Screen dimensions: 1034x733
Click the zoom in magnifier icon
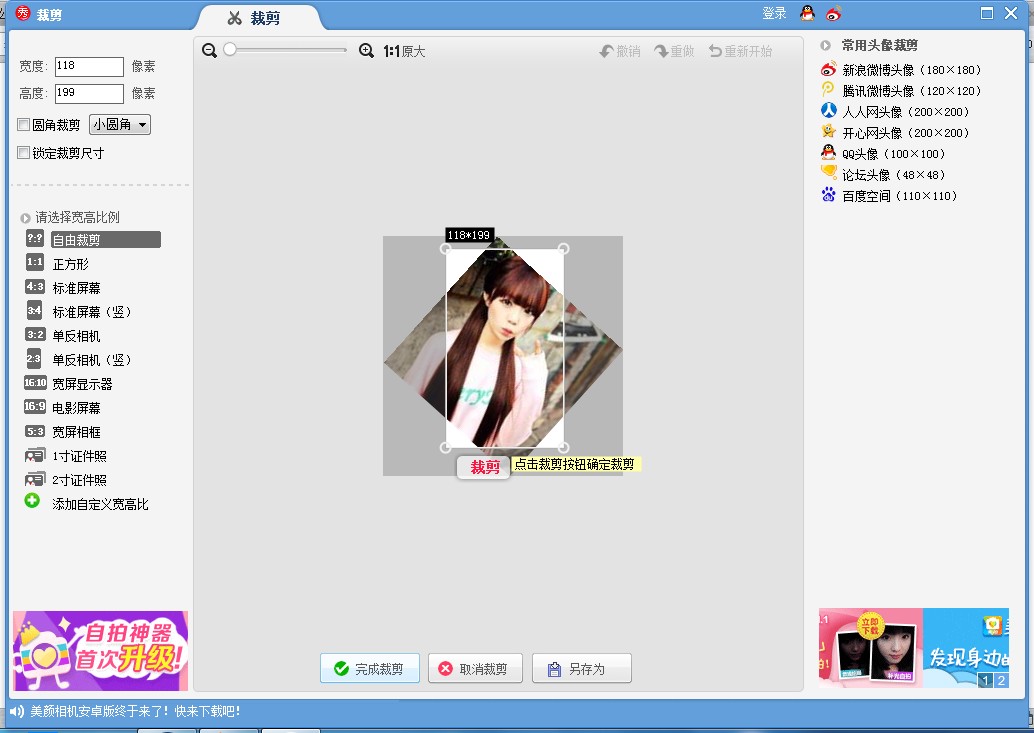point(366,51)
